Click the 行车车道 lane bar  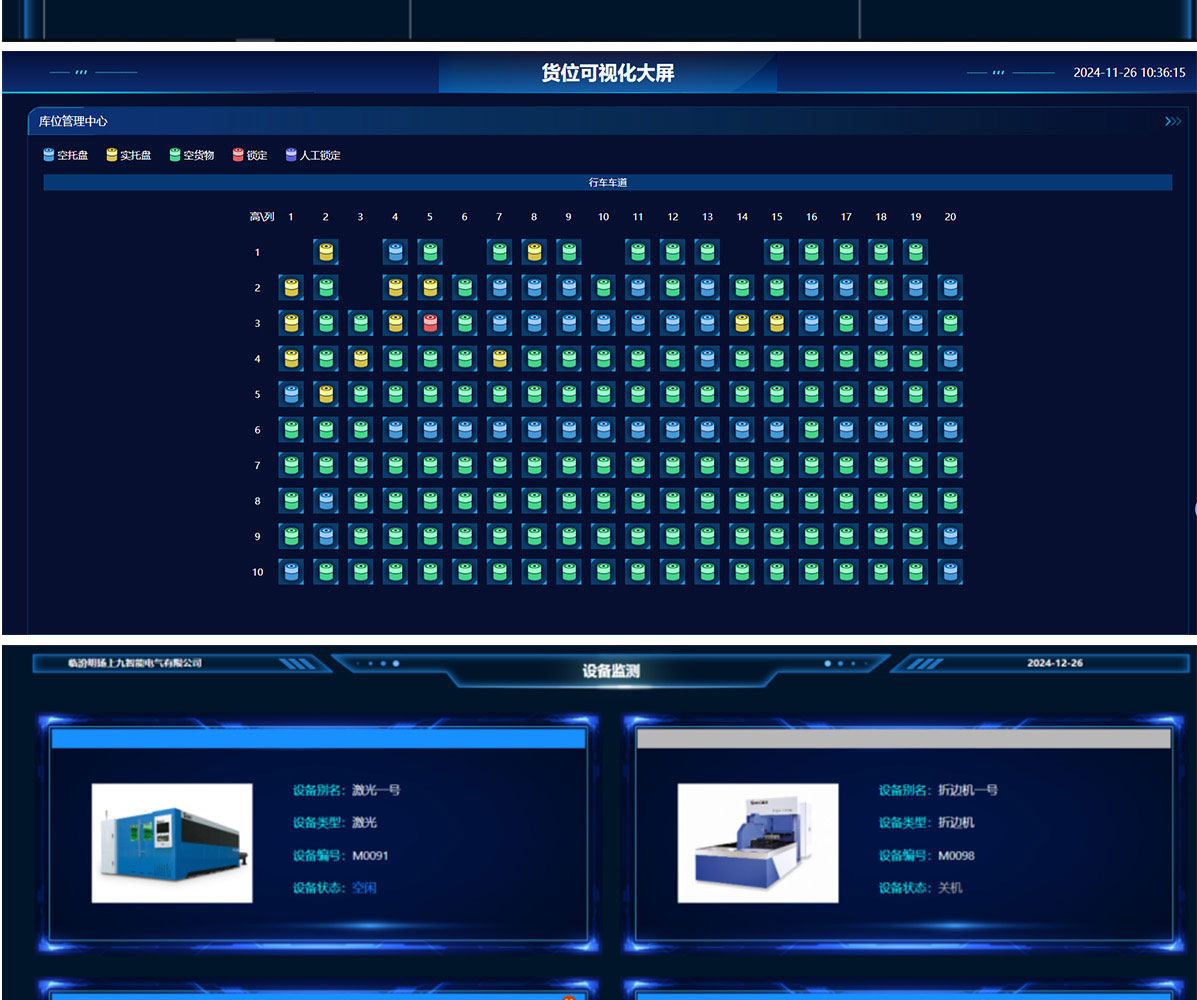607,183
